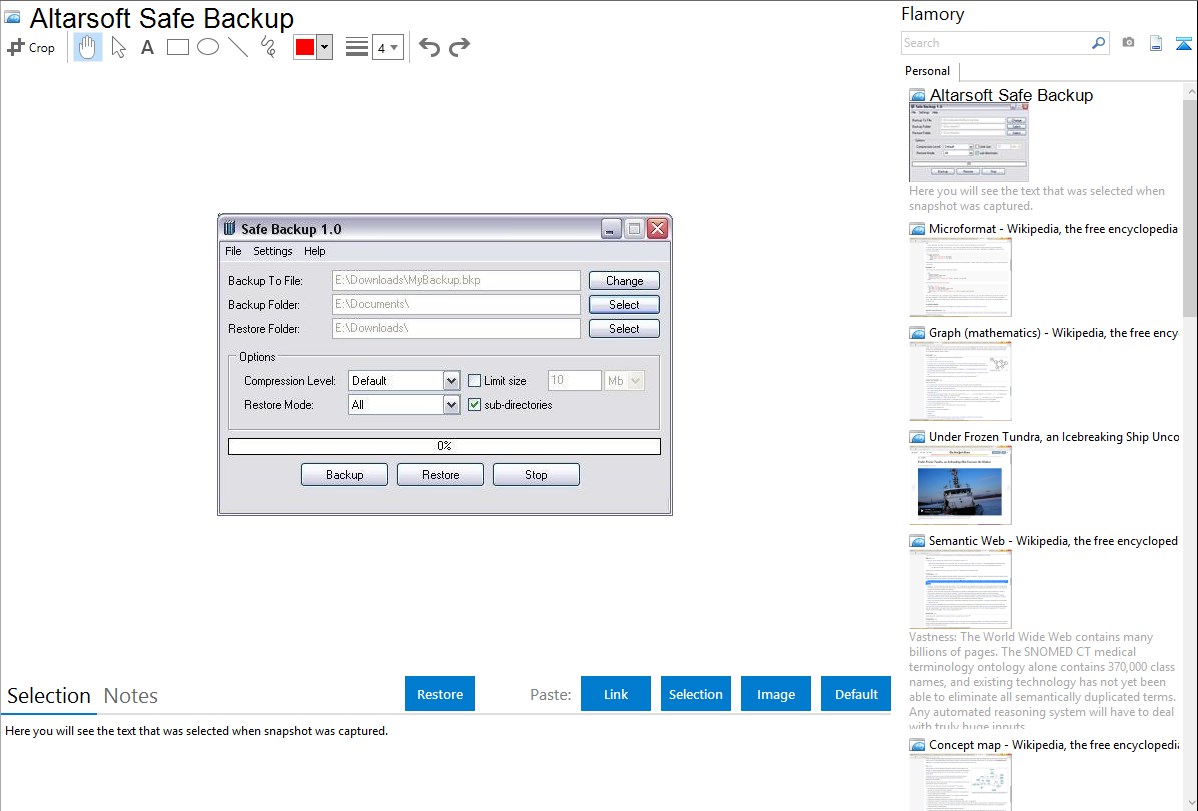Screen dimensions: 1198x811
Task: Open the Concept map snapshot title
Action: click(1053, 744)
